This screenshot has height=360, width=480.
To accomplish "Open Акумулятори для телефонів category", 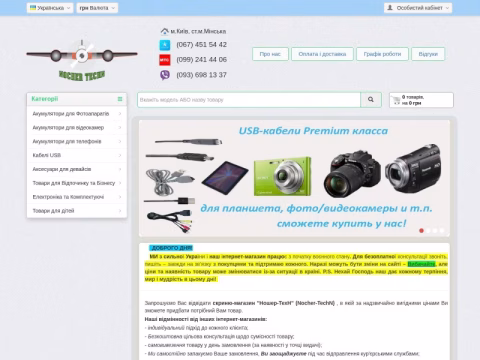I will [67, 141].
